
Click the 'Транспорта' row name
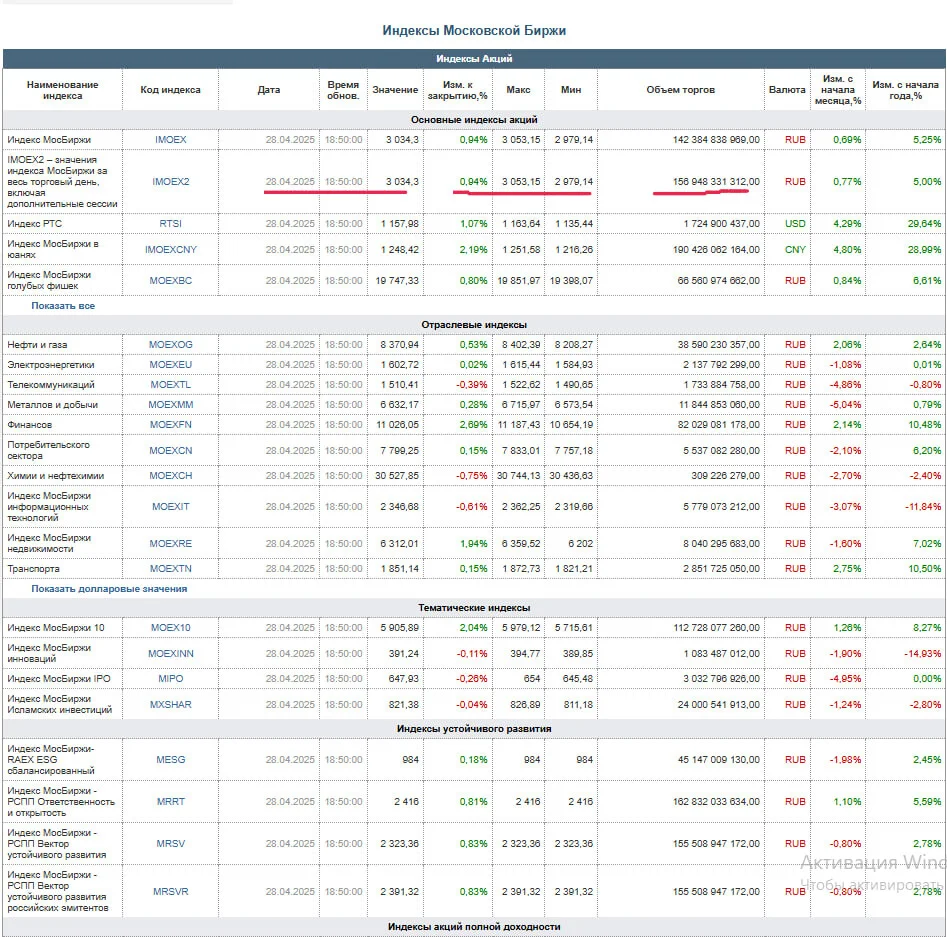[x=33, y=568]
